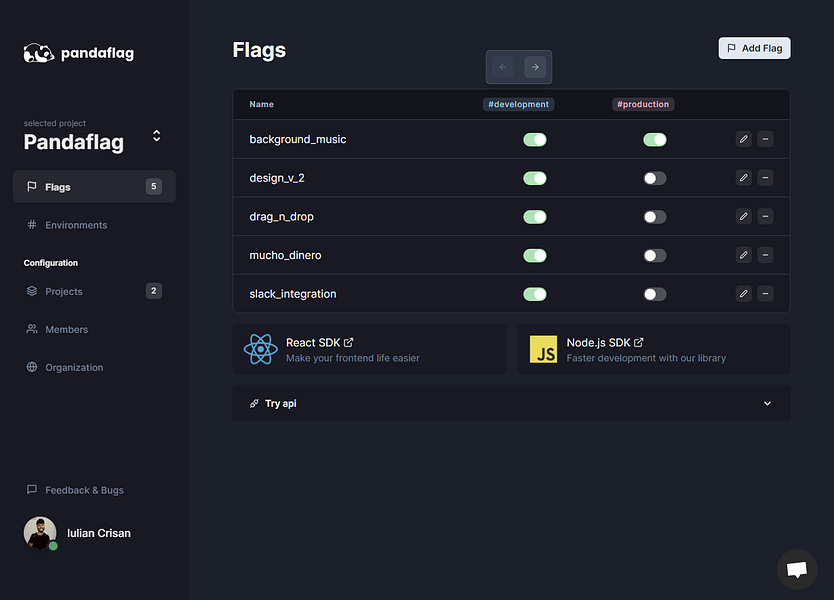Click the mucho_dinero flag name
The image size is (834, 600).
[285, 255]
